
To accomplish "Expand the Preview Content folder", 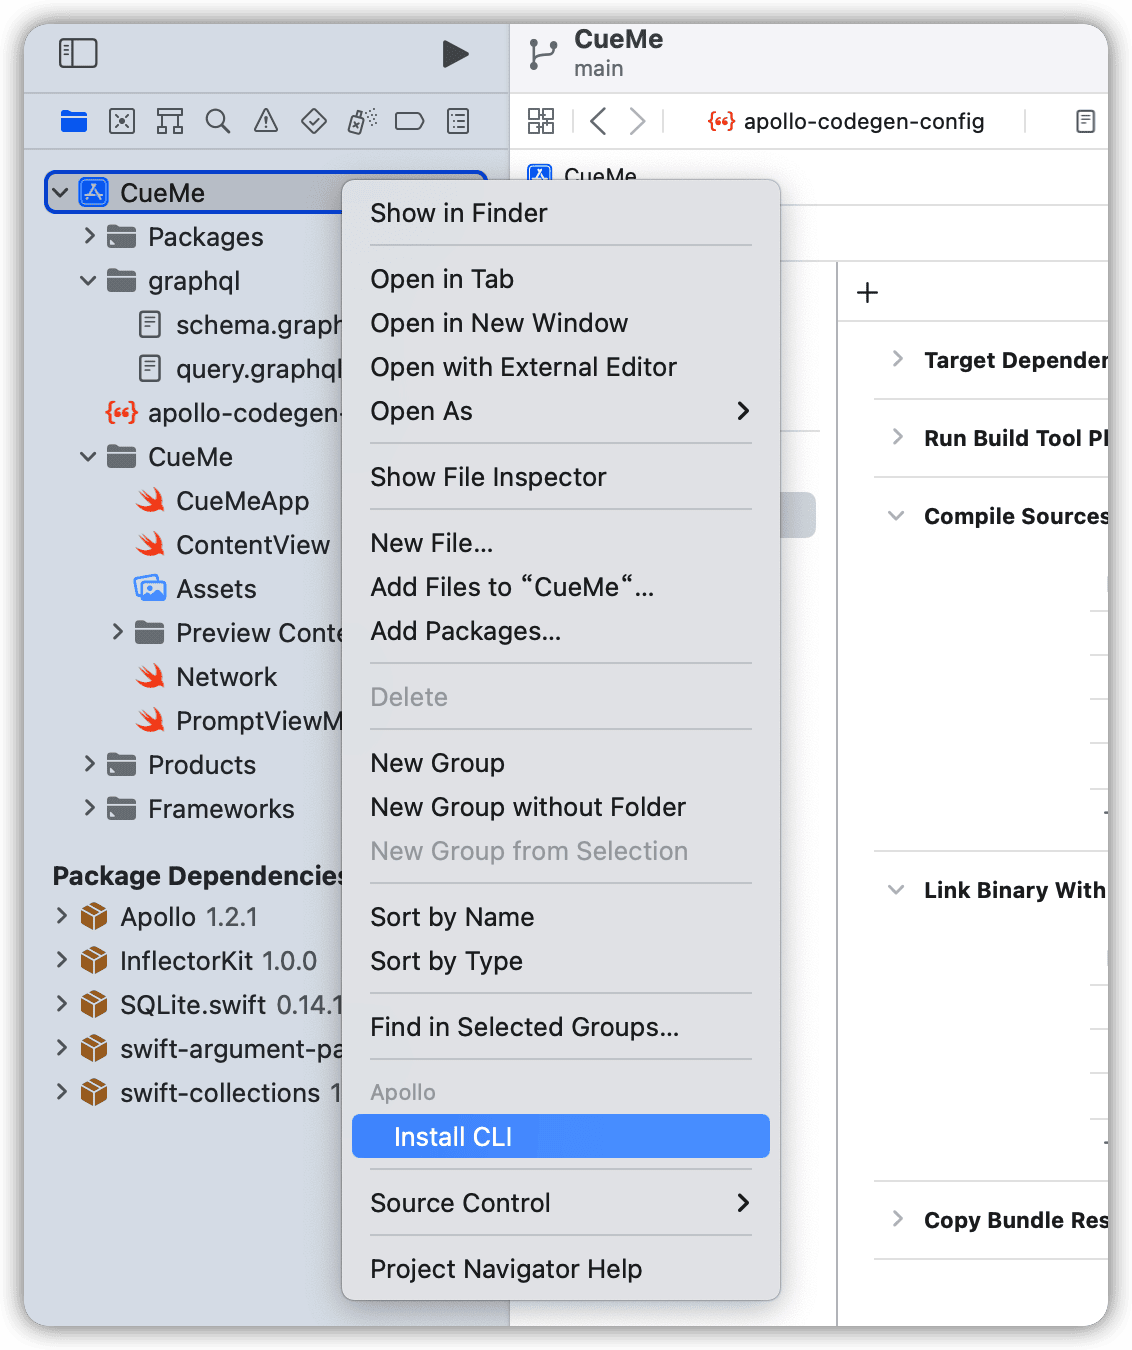I will [x=117, y=632].
